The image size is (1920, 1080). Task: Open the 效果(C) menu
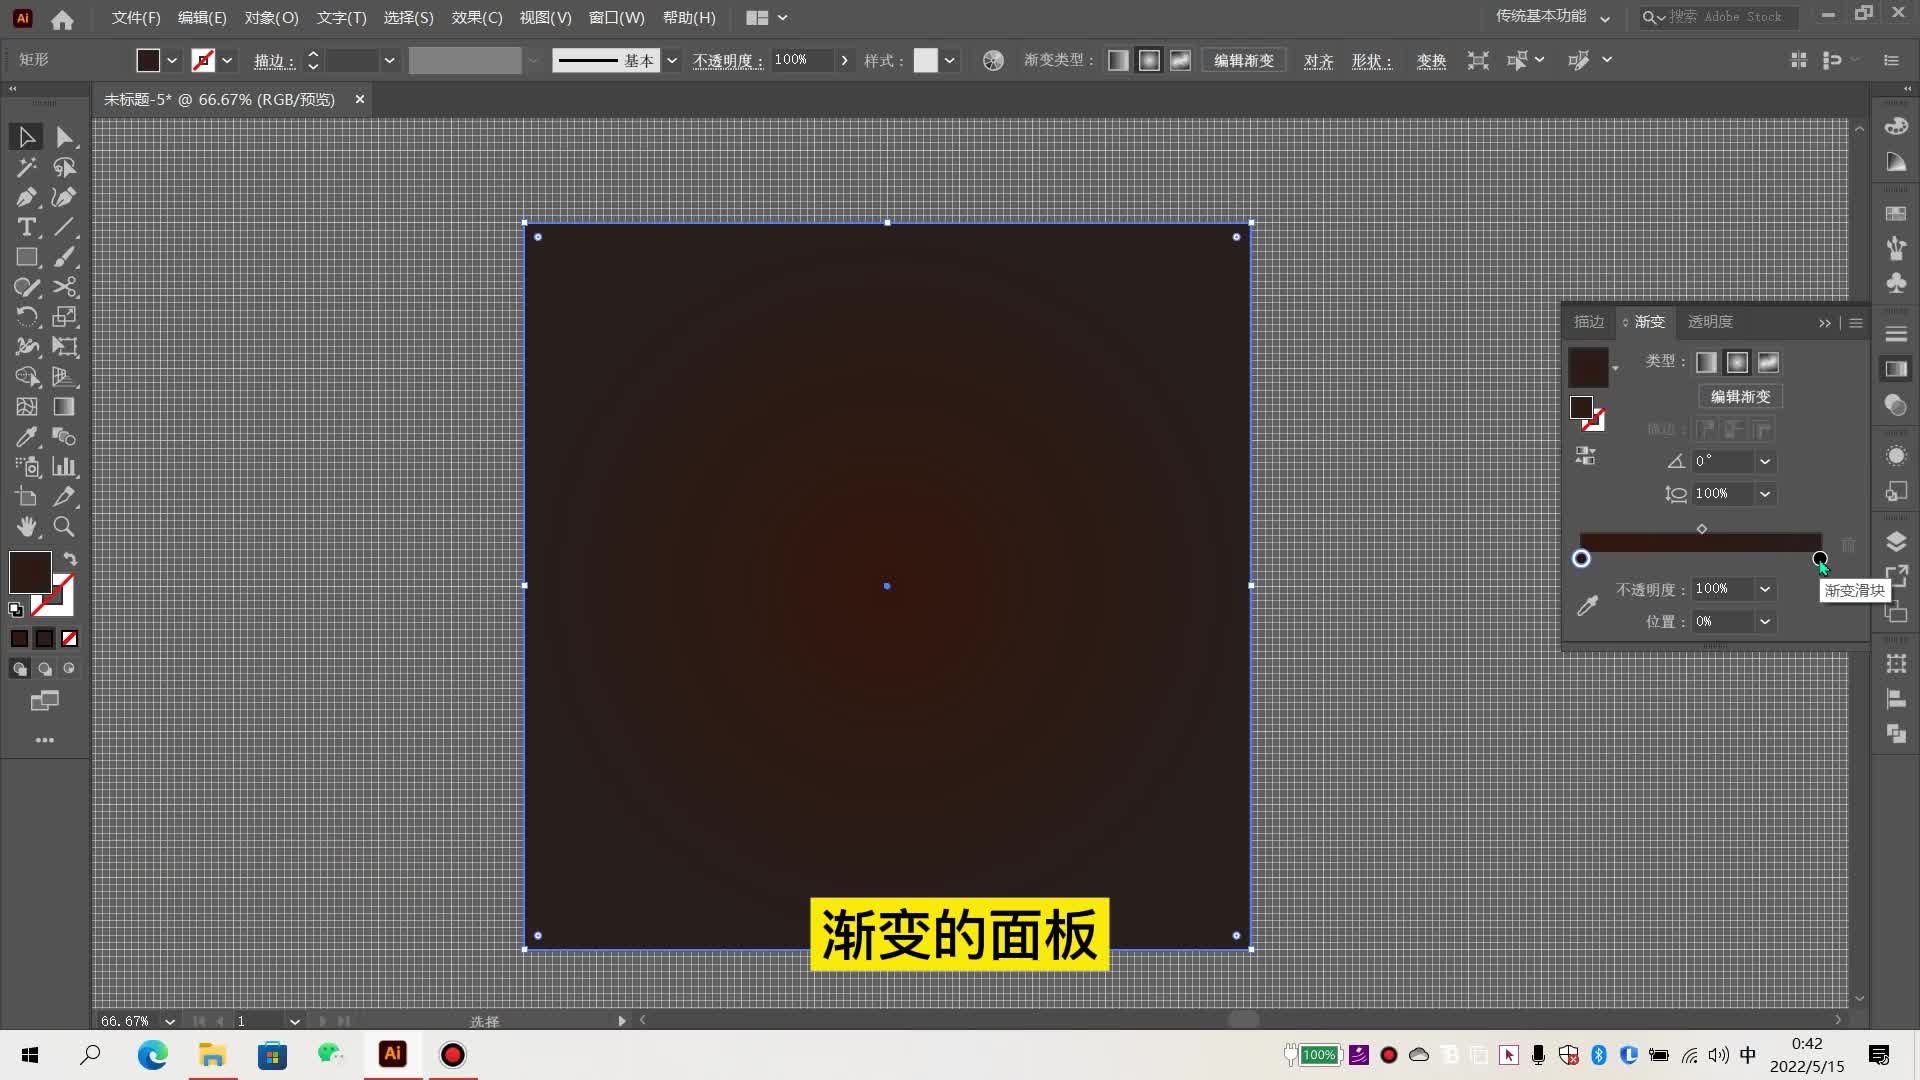point(476,18)
